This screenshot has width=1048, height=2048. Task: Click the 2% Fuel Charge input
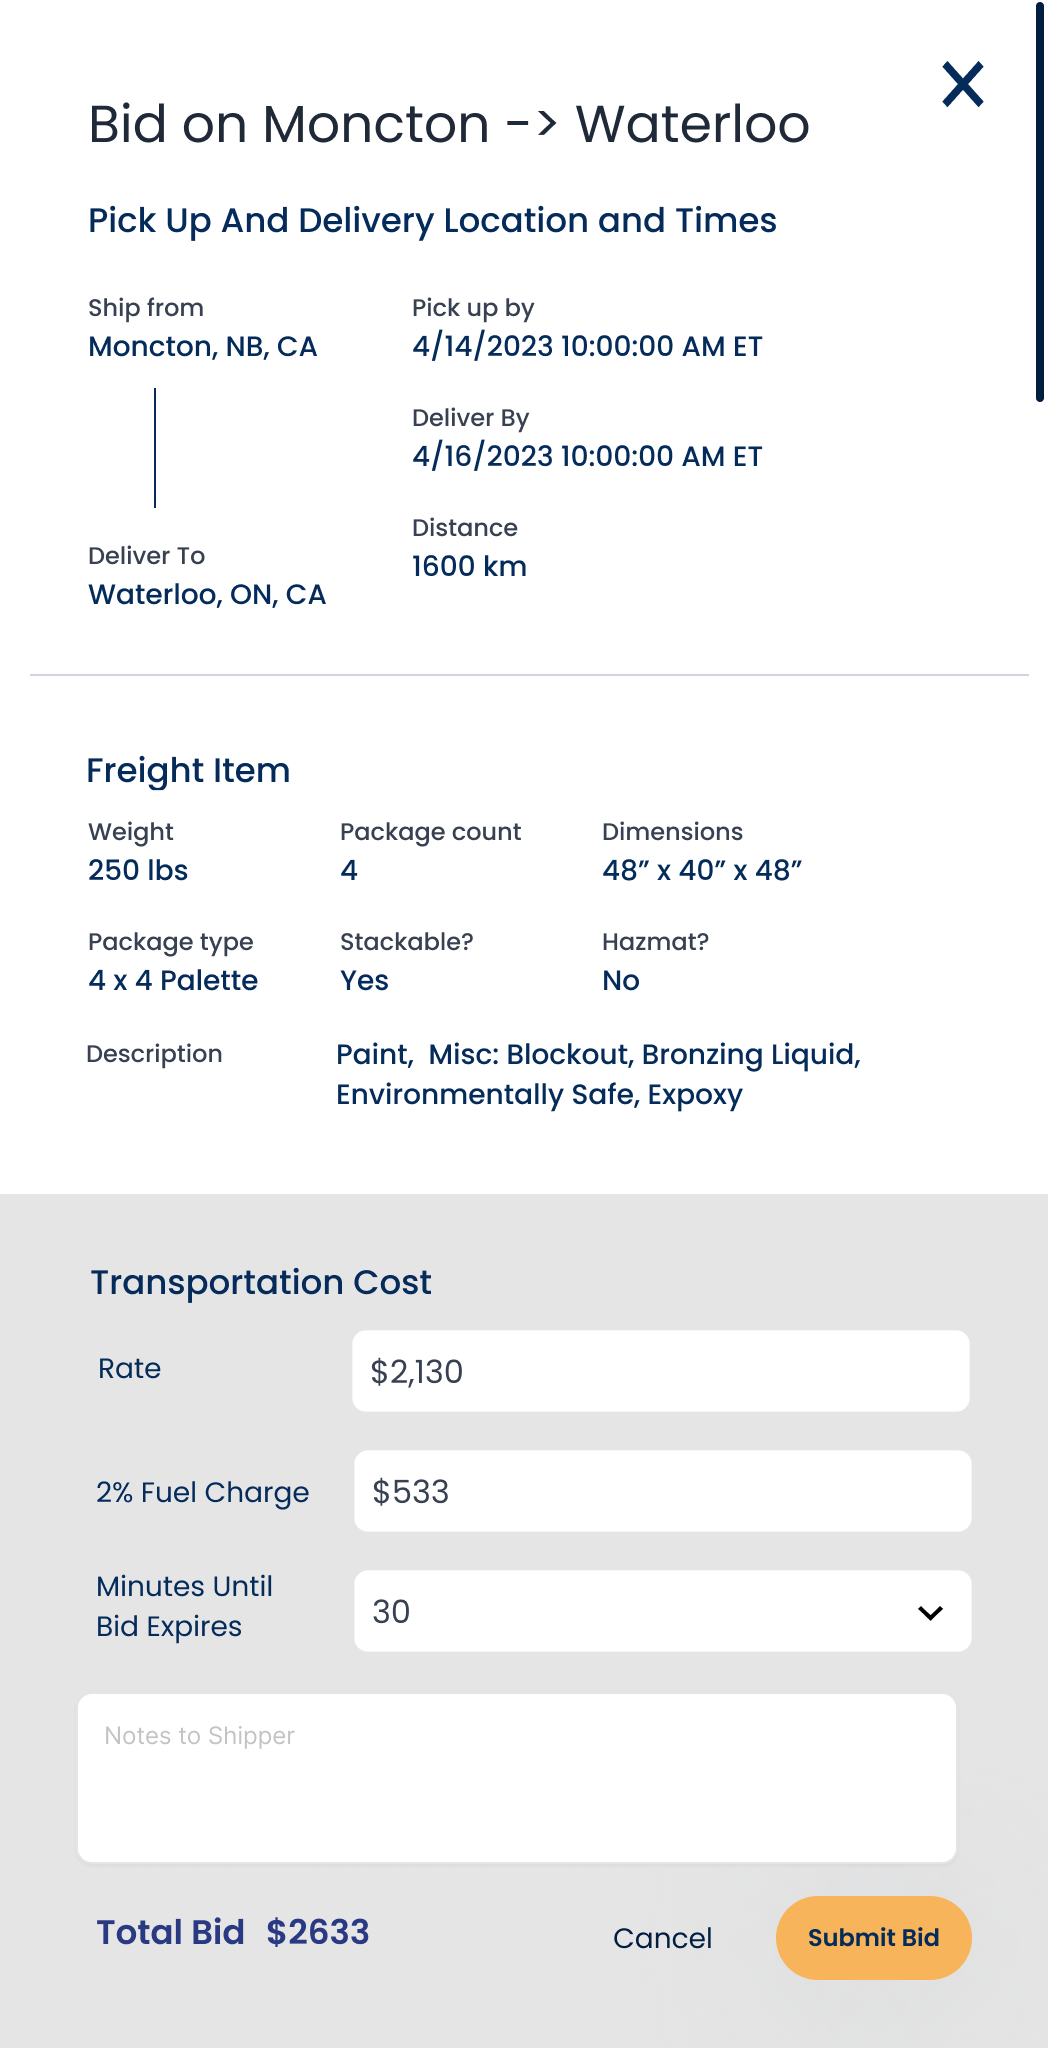pyautogui.click(x=662, y=1491)
